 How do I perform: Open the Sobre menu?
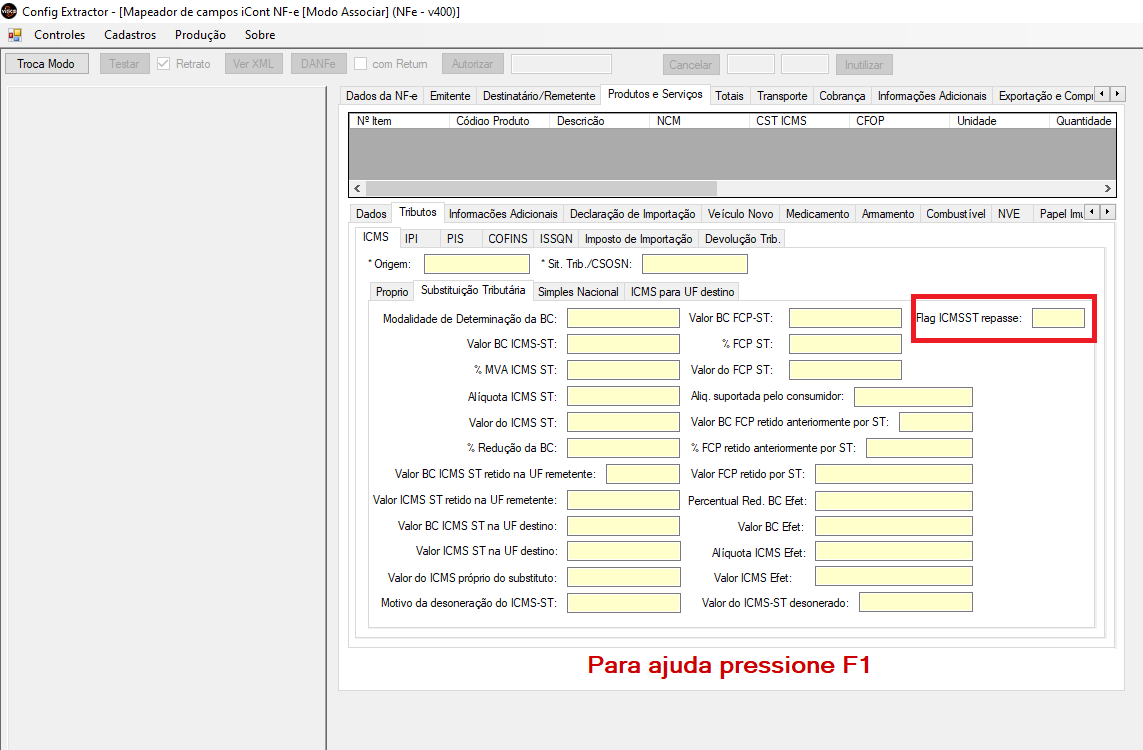click(260, 35)
